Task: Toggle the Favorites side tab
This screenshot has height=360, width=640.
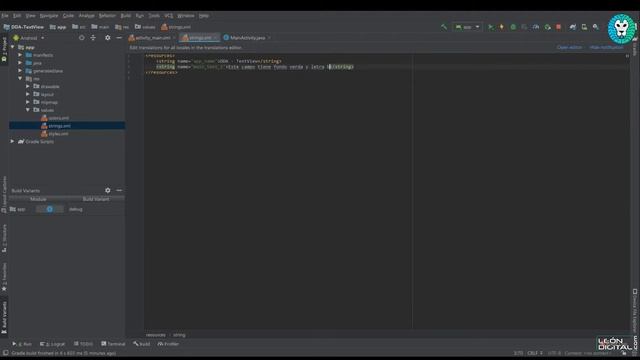Action: [4, 277]
